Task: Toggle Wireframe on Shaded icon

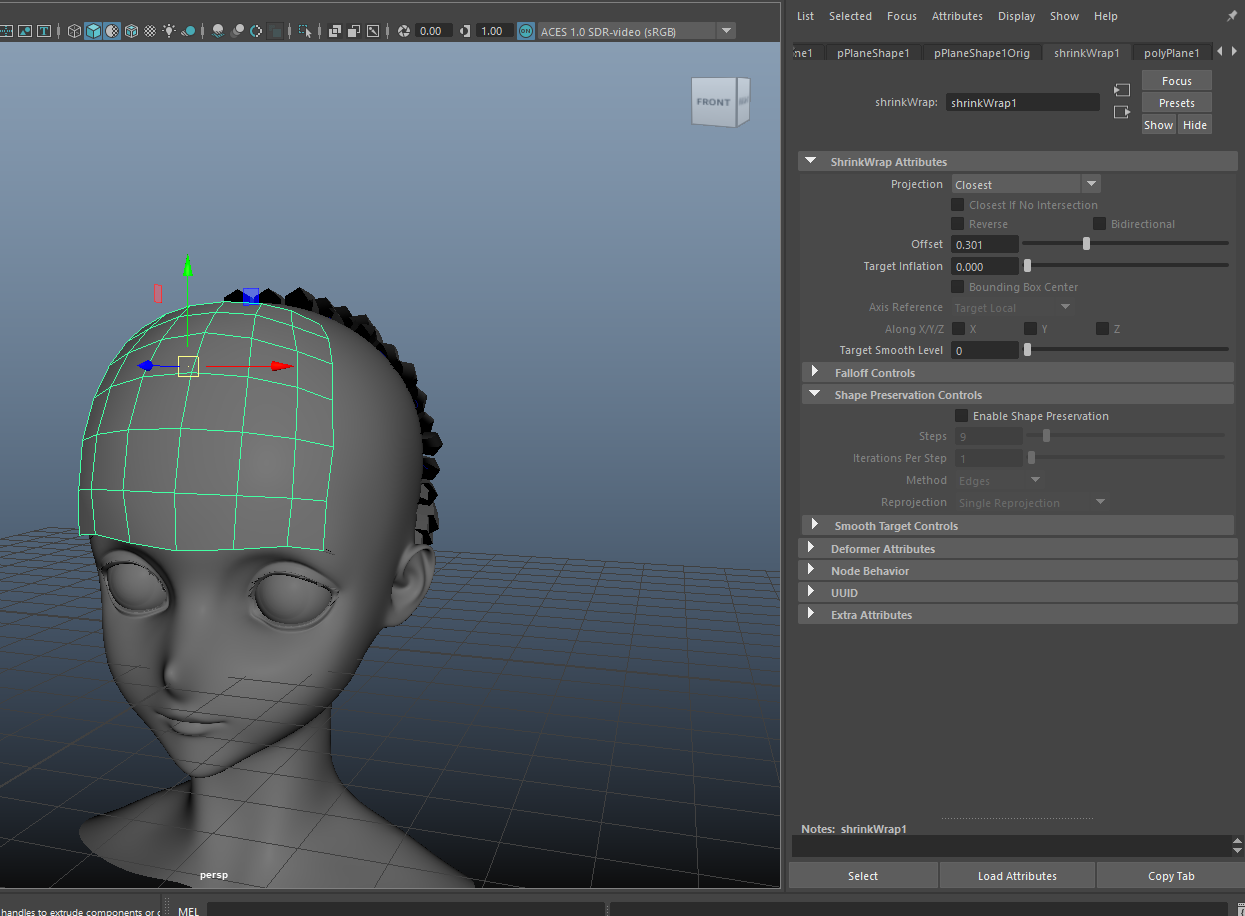Action: (131, 31)
